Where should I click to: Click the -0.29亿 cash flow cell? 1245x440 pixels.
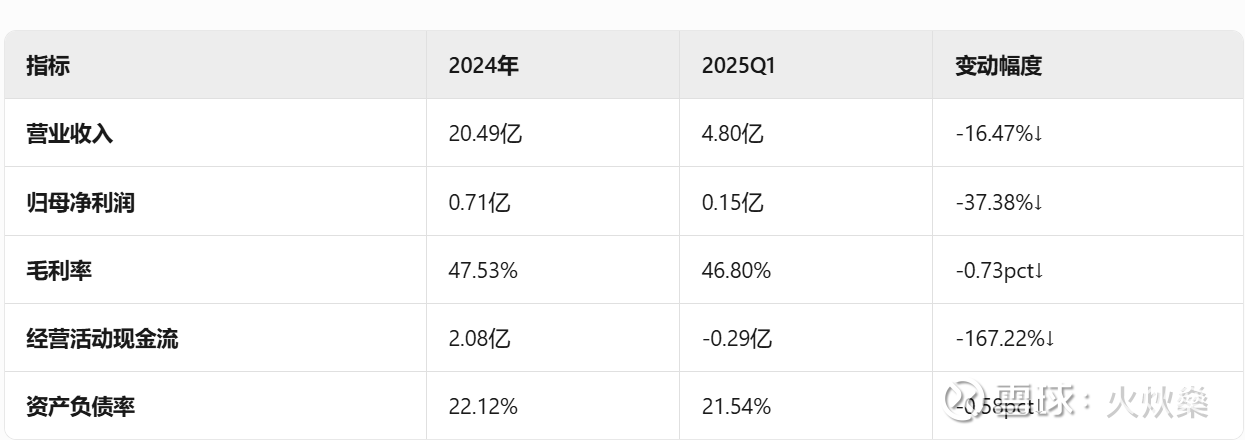pyautogui.click(x=737, y=339)
